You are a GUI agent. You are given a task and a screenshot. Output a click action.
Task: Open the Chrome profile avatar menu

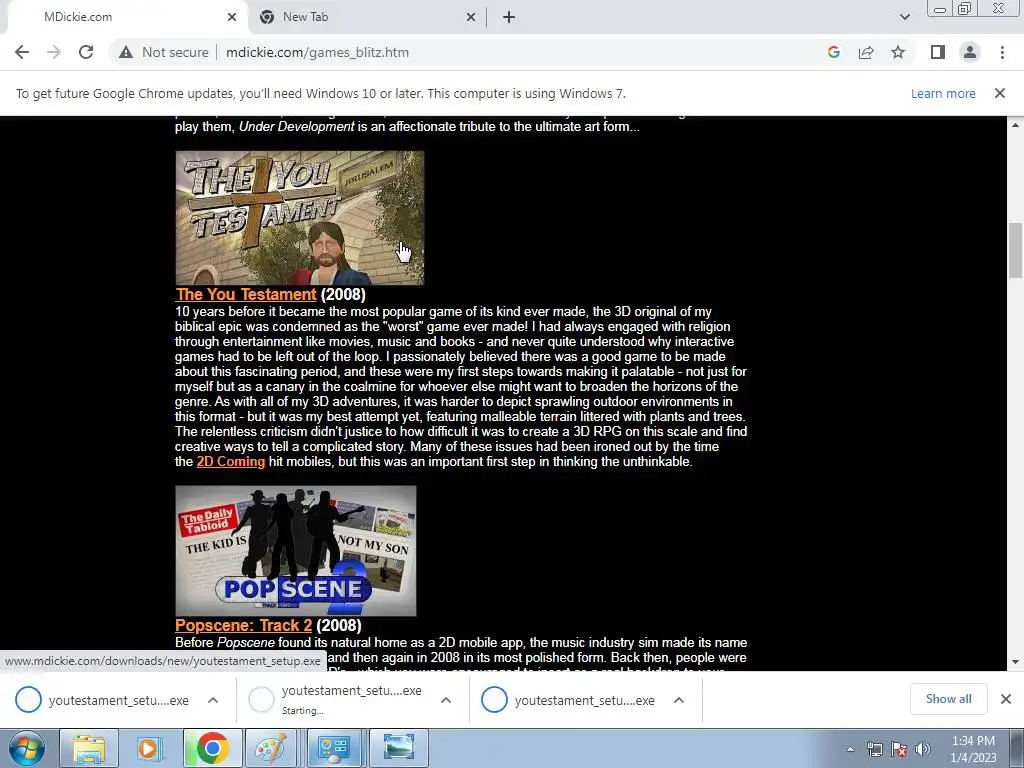pos(970,52)
